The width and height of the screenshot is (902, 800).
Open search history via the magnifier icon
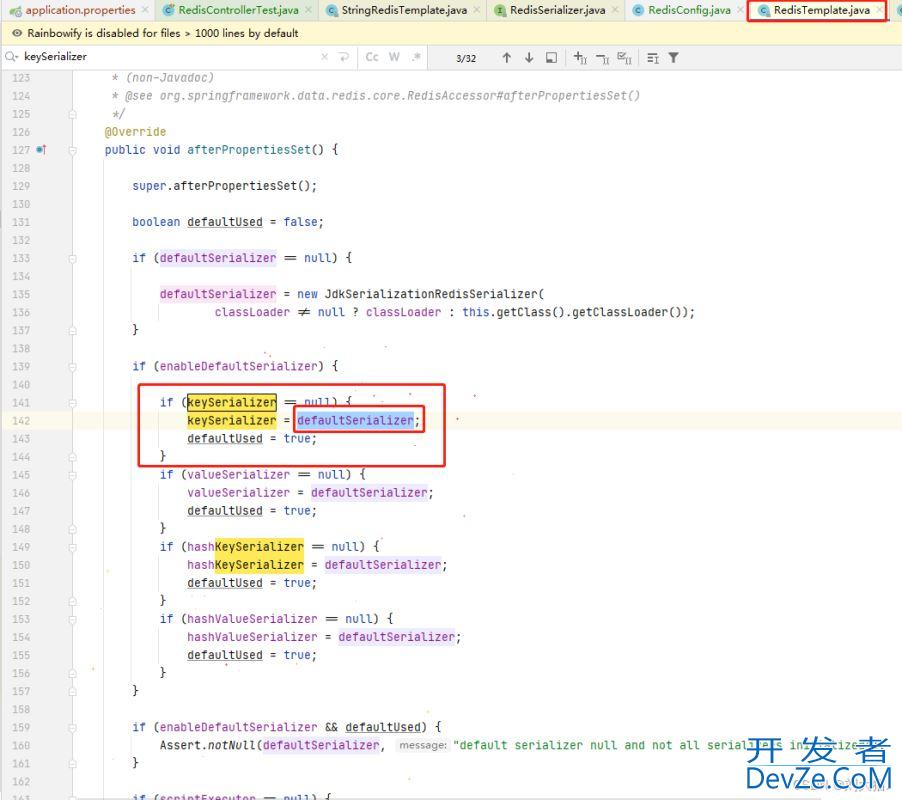coord(12,56)
